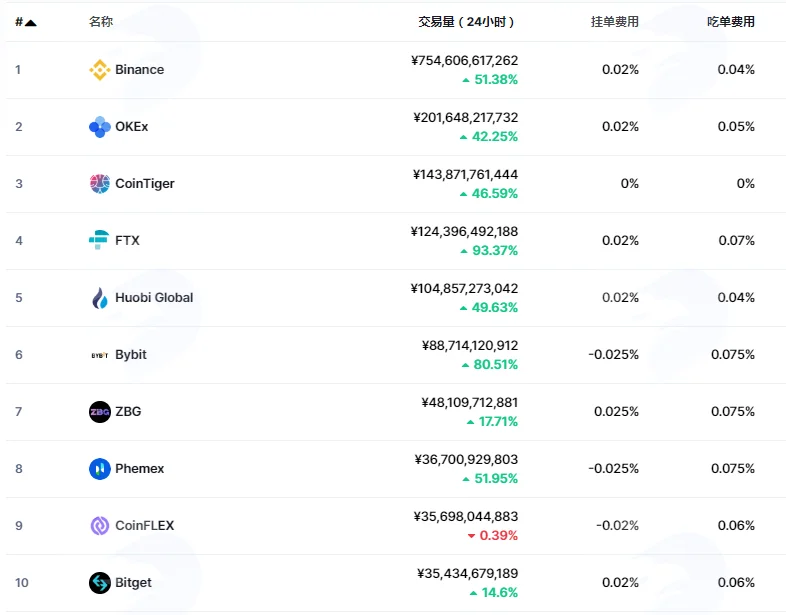Sort by 吃单费用 column header
Screen dimensions: 786x615
click(x=731, y=22)
